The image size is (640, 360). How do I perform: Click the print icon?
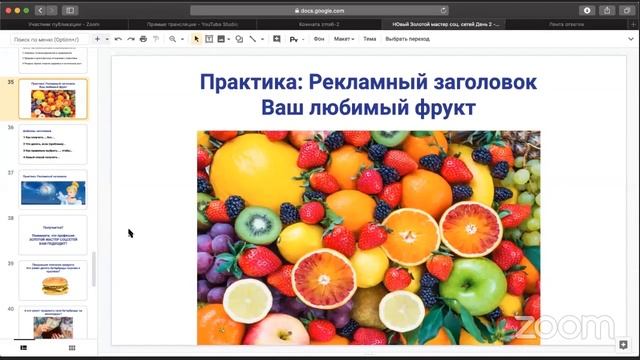point(143,39)
